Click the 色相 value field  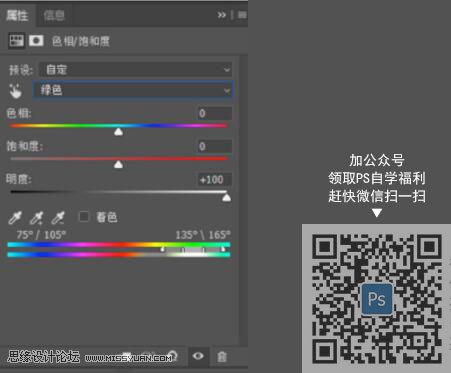214,113
